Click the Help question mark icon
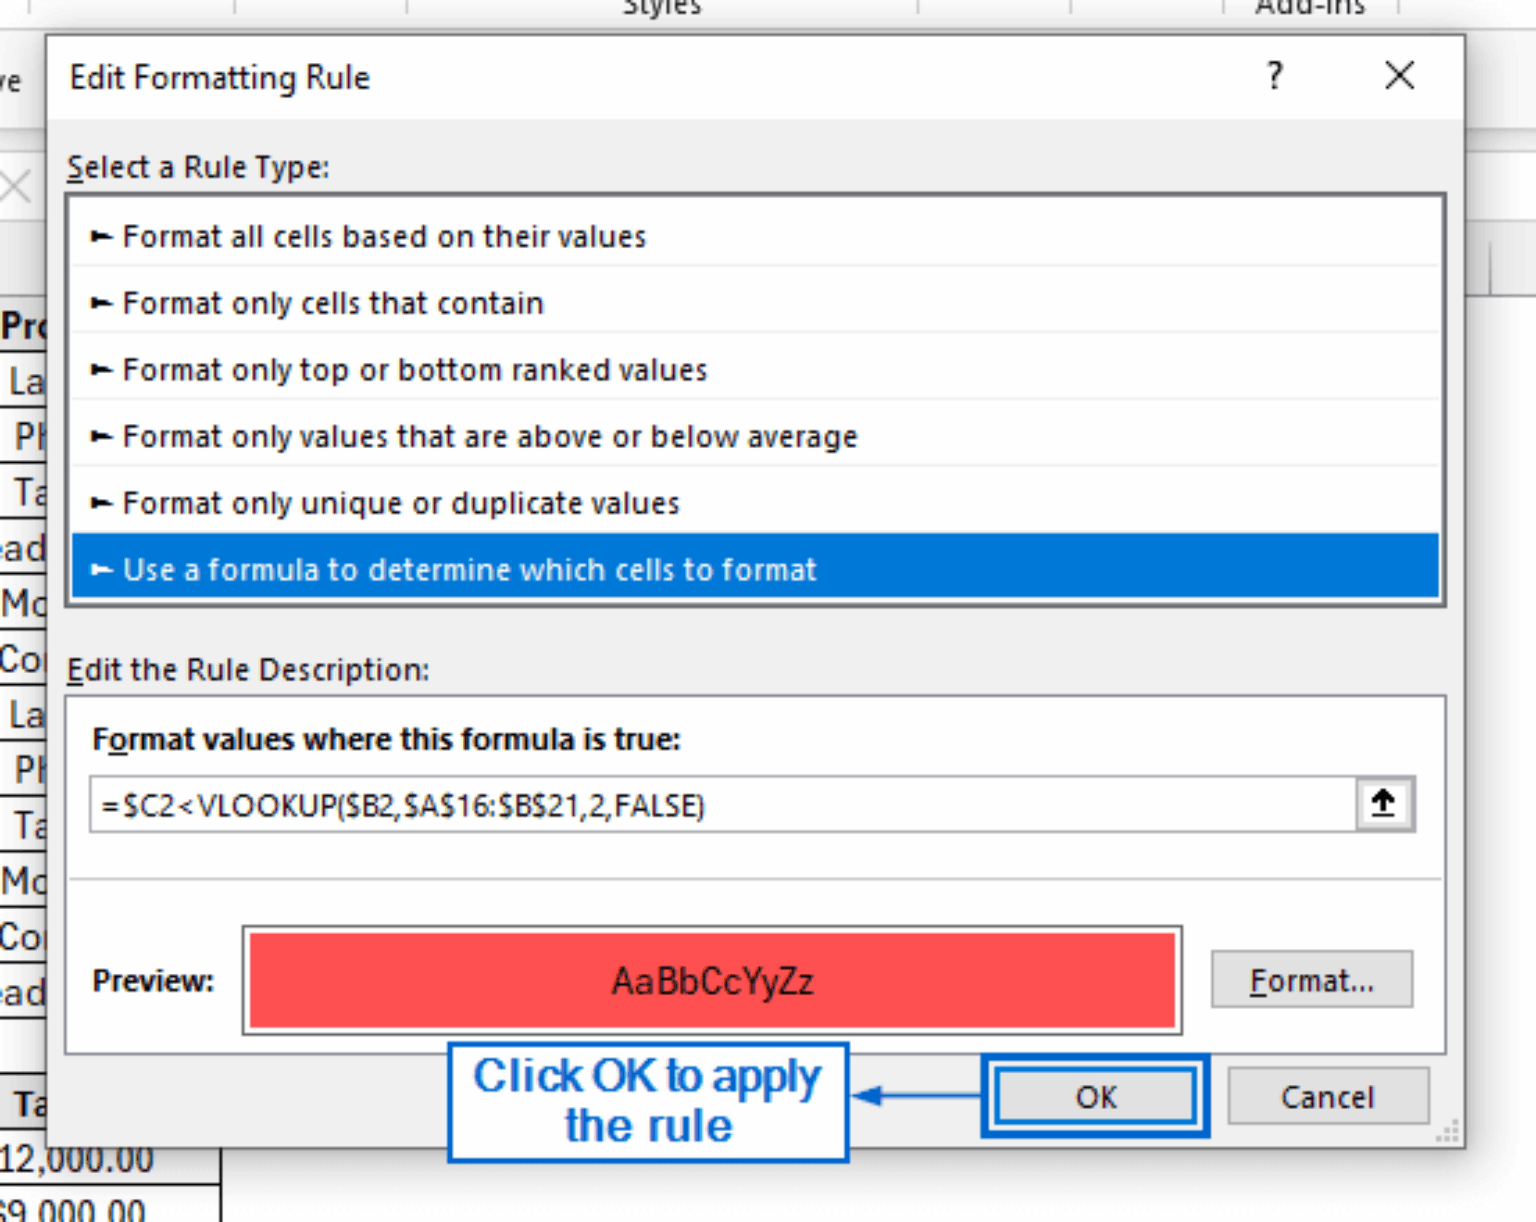 [1274, 76]
